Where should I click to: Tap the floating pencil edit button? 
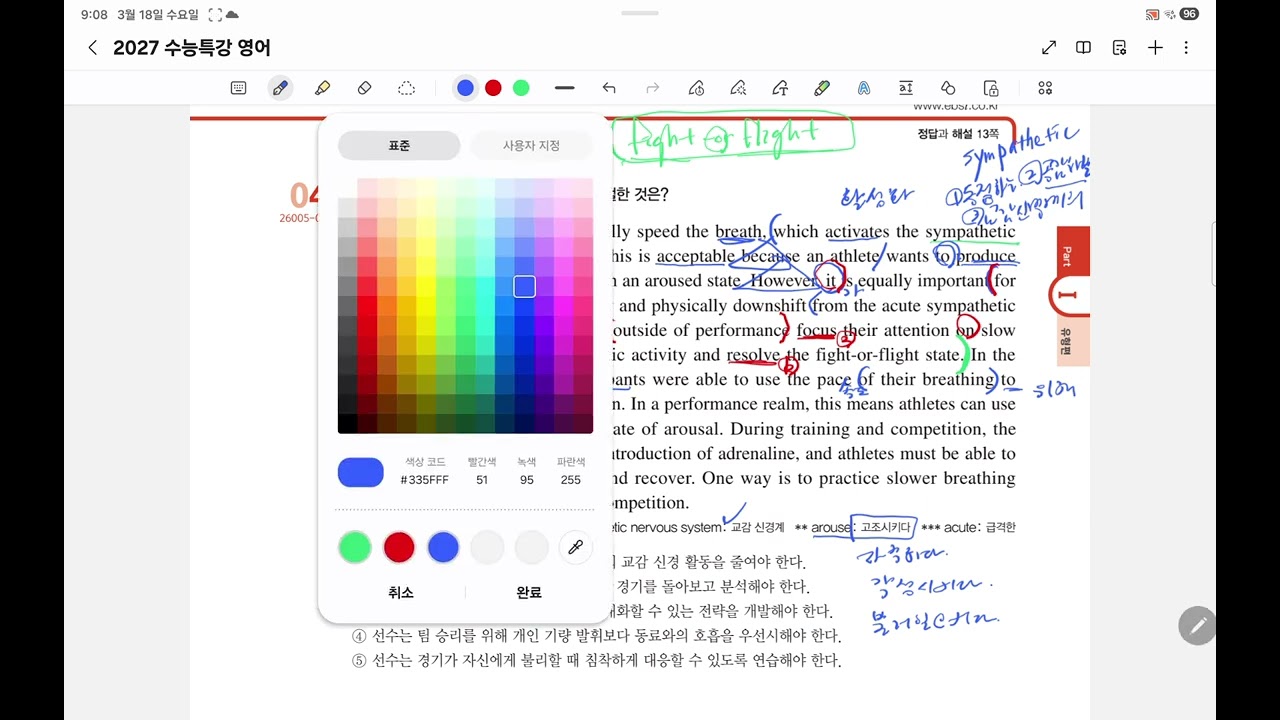tap(1197, 625)
